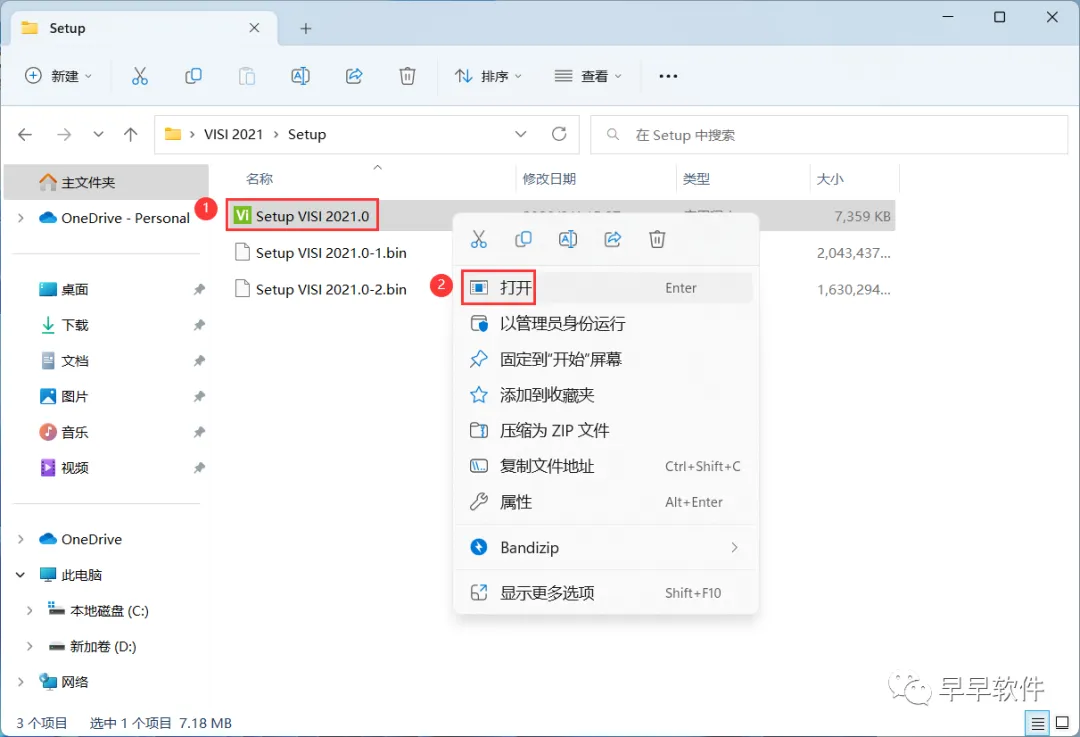Open 属性 from the context menu
Viewport: 1080px width, 737px height.
click(607, 502)
